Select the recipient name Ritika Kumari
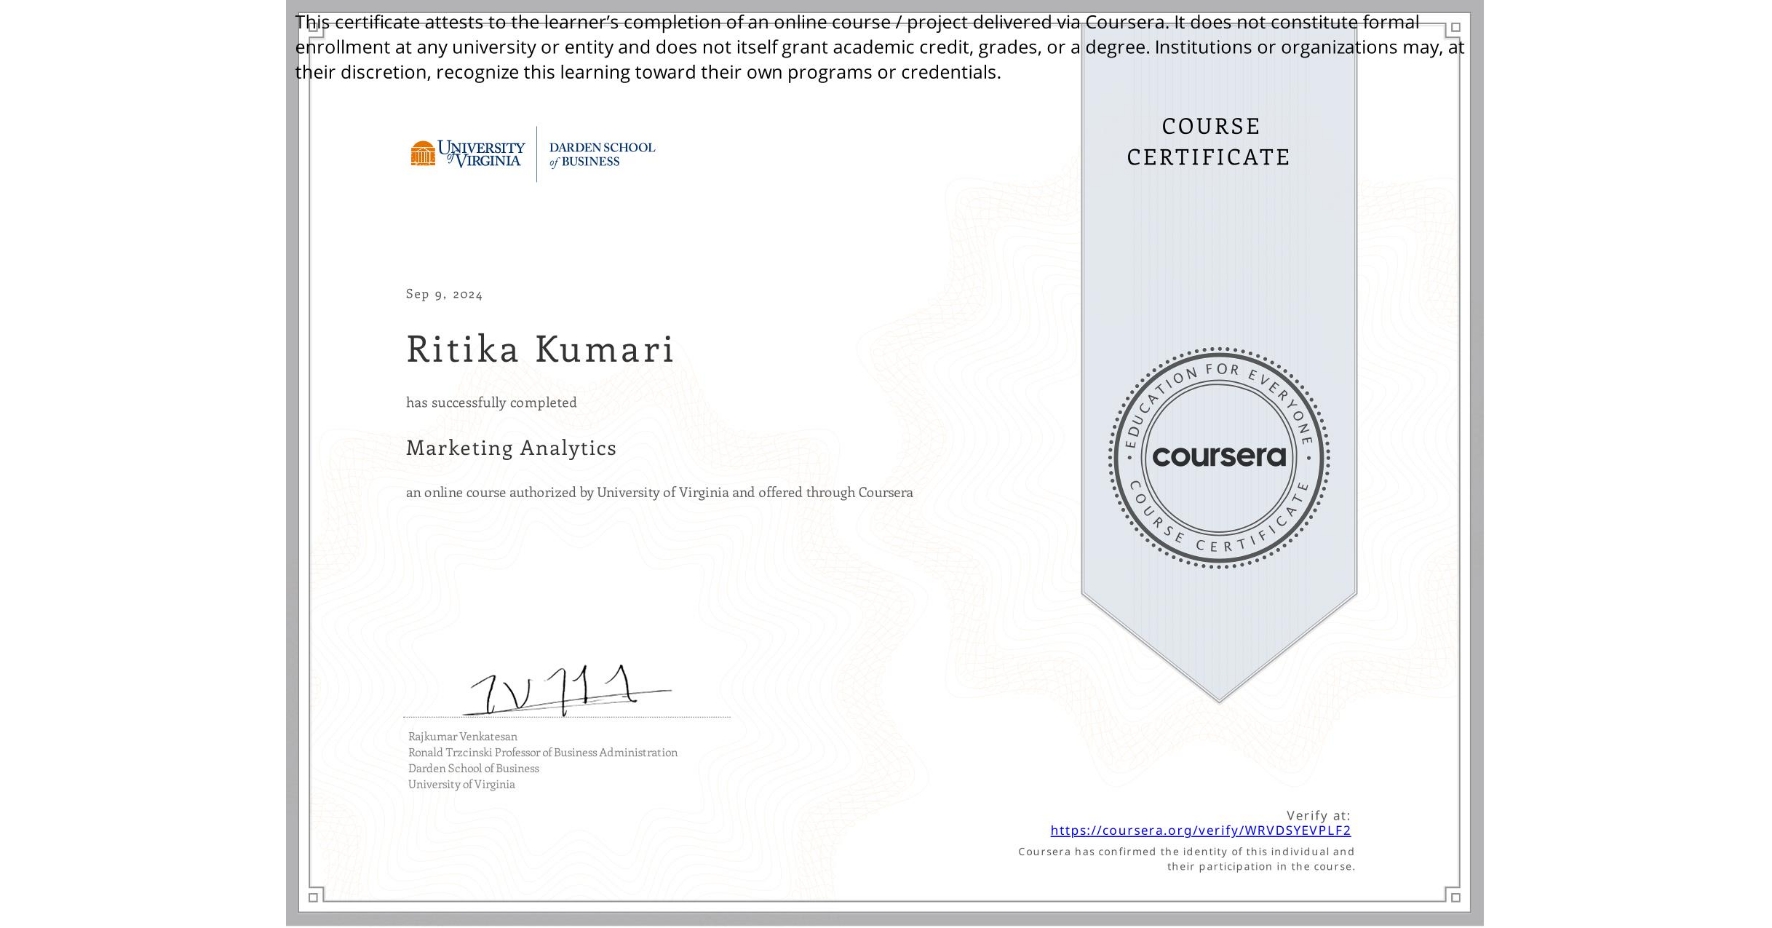1772x928 pixels. click(540, 349)
